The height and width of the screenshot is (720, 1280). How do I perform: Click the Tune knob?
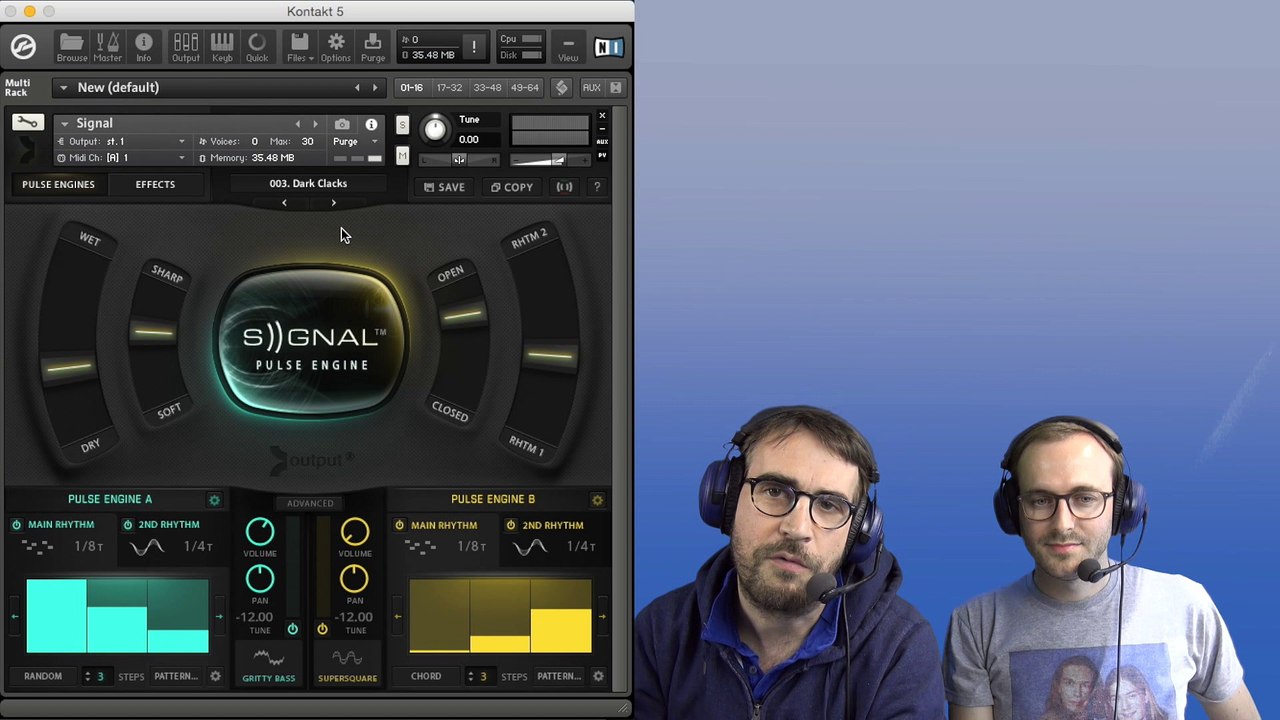click(x=435, y=129)
